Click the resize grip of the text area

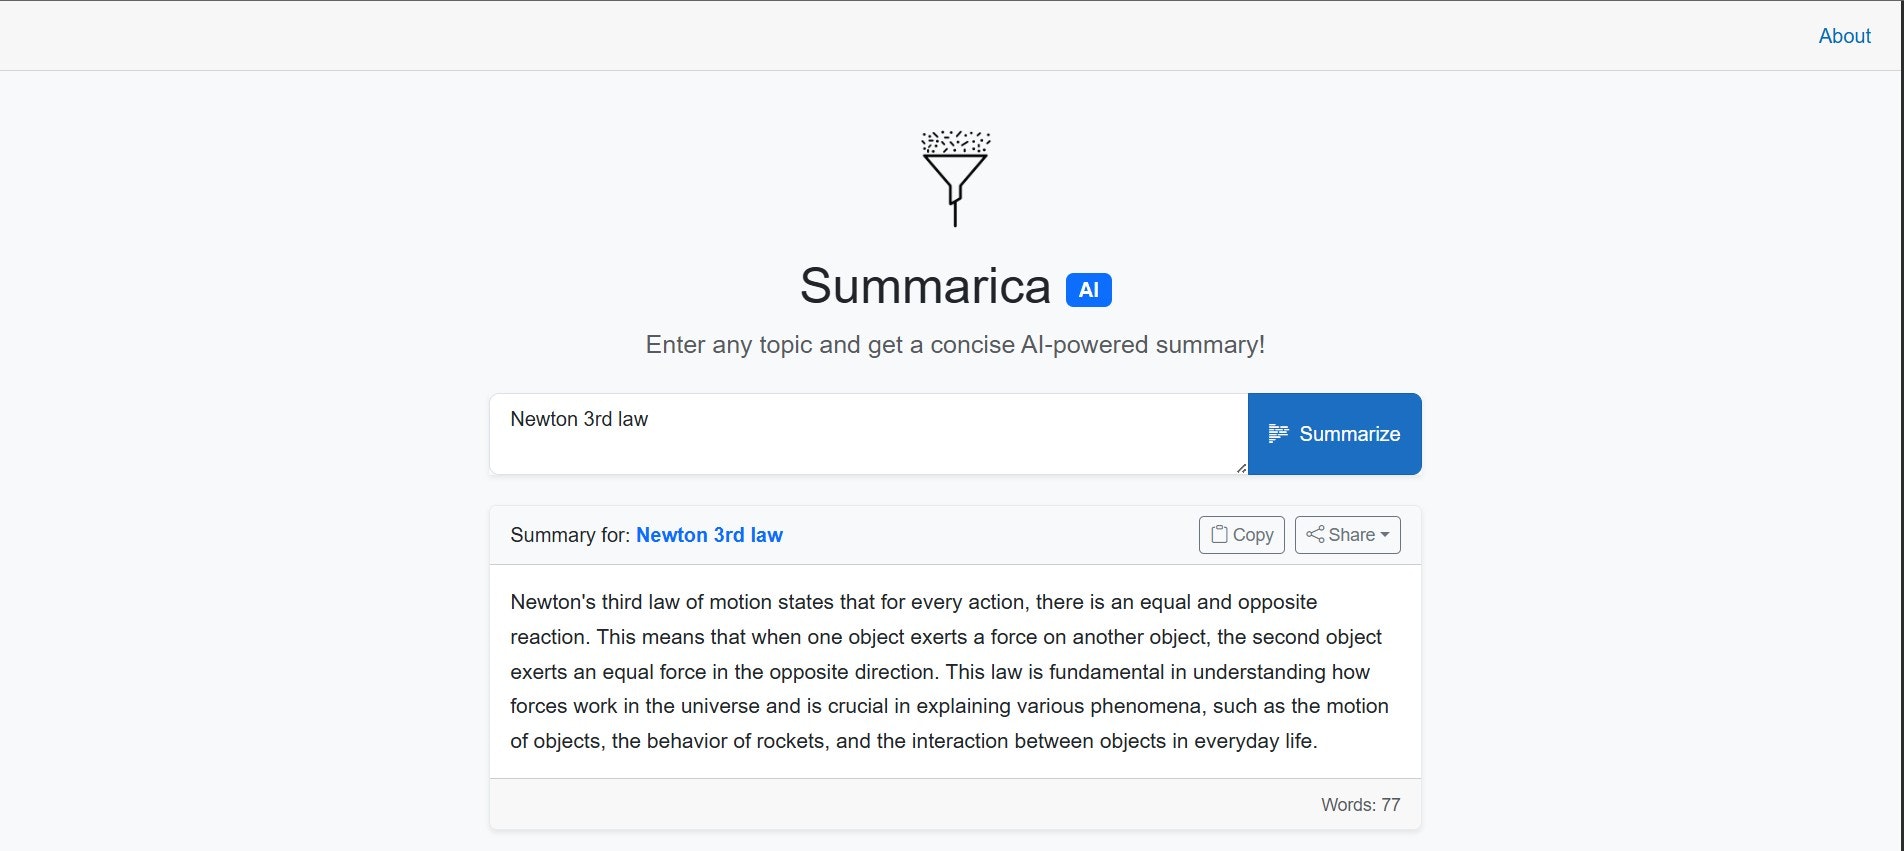[x=1241, y=468]
